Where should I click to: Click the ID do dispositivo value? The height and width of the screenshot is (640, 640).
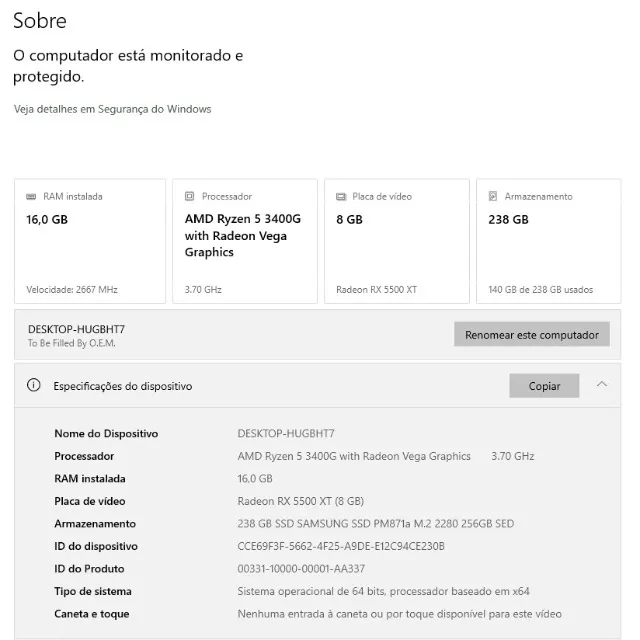341,546
